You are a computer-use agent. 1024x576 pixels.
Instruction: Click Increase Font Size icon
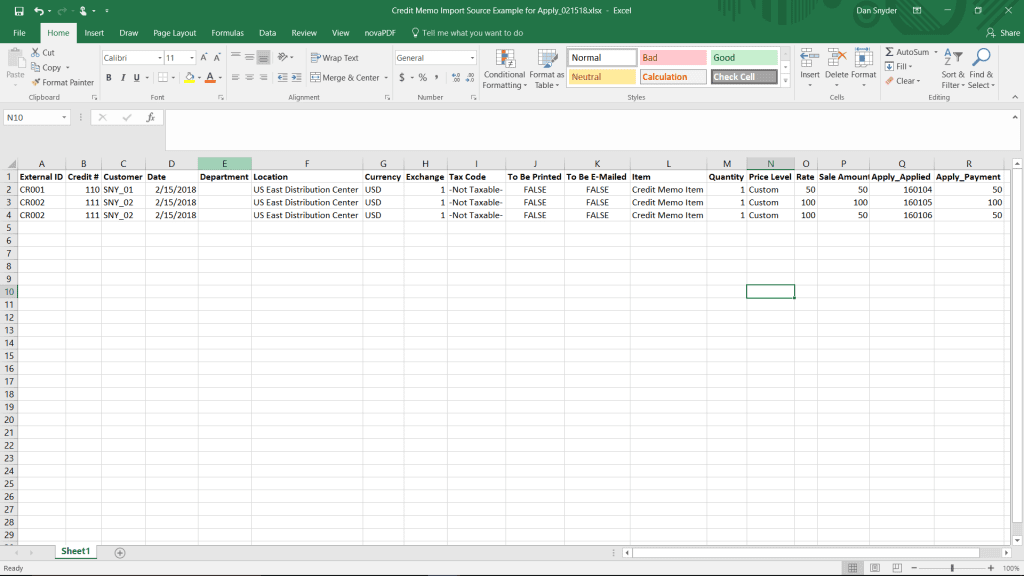click(x=203, y=58)
